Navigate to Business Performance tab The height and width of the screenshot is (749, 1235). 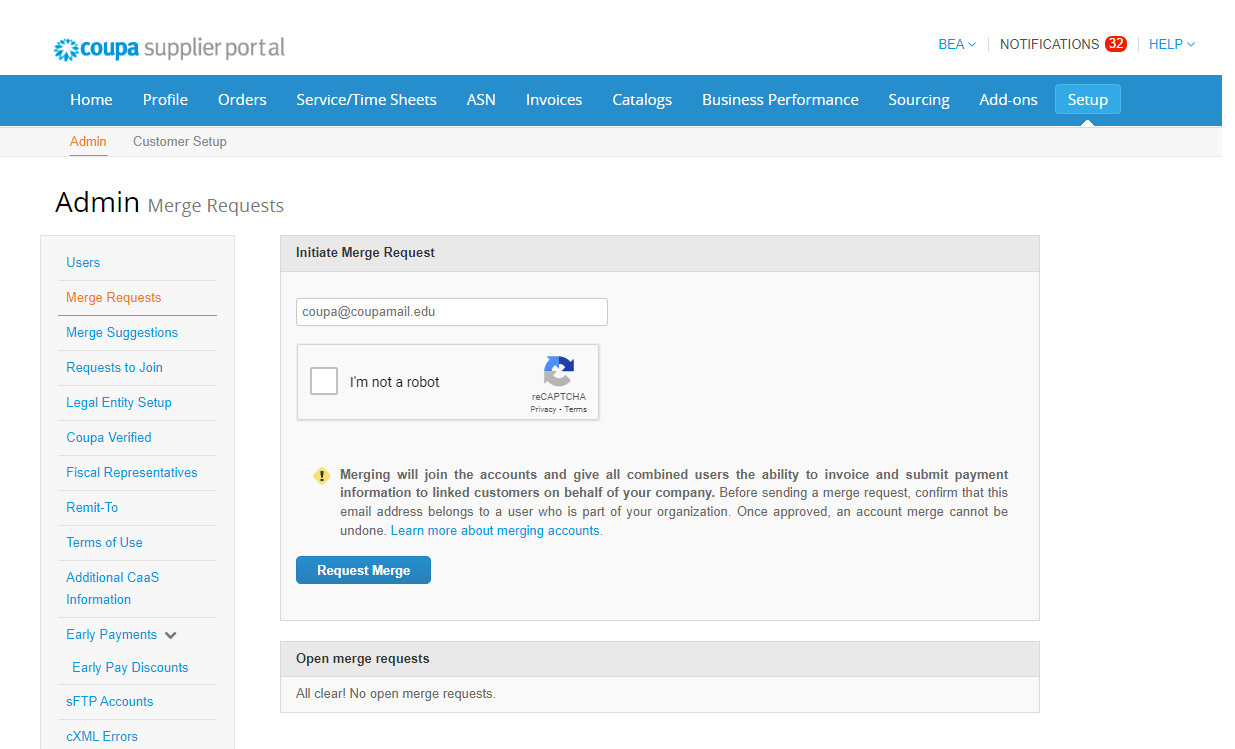click(x=780, y=100)
